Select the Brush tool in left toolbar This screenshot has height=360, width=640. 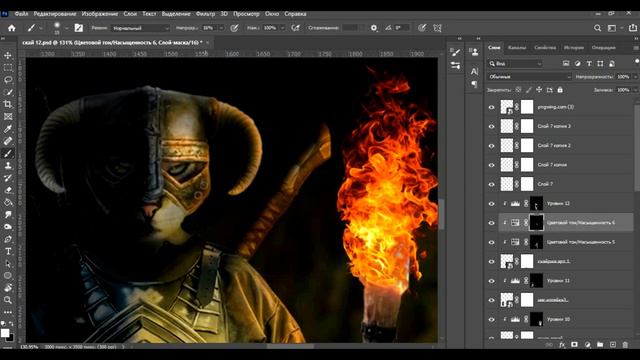click(8, 153)
